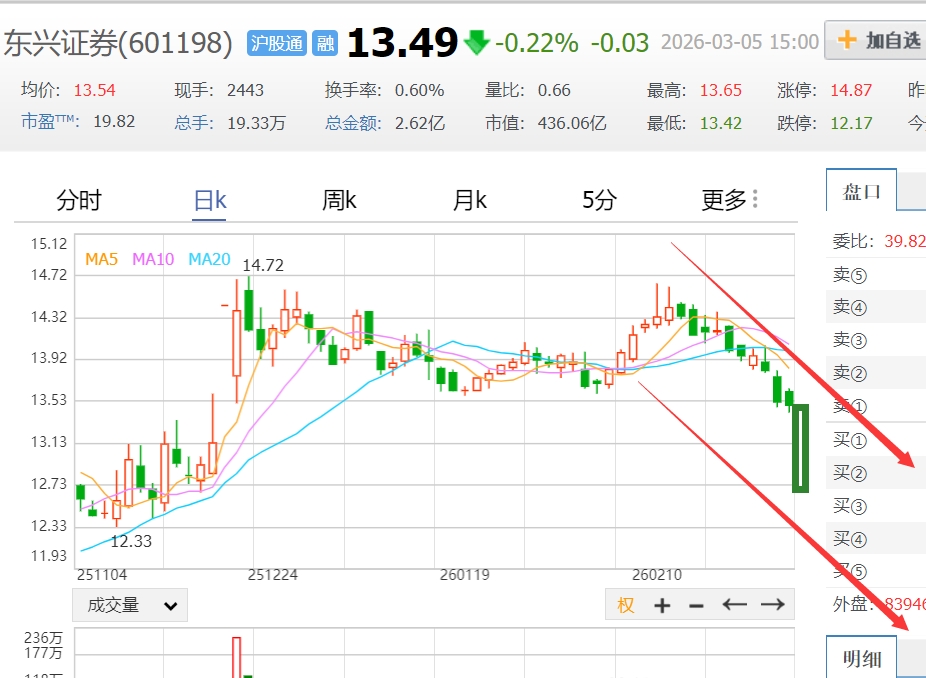Click the 总金额 label link
926x678 pixels.
coord(353,123)
